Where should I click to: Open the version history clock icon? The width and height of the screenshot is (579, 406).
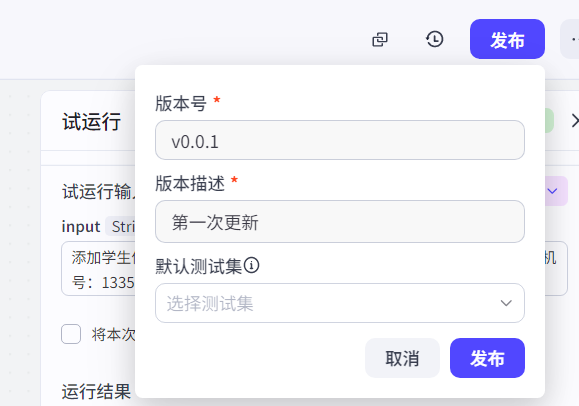click(435, 39)
